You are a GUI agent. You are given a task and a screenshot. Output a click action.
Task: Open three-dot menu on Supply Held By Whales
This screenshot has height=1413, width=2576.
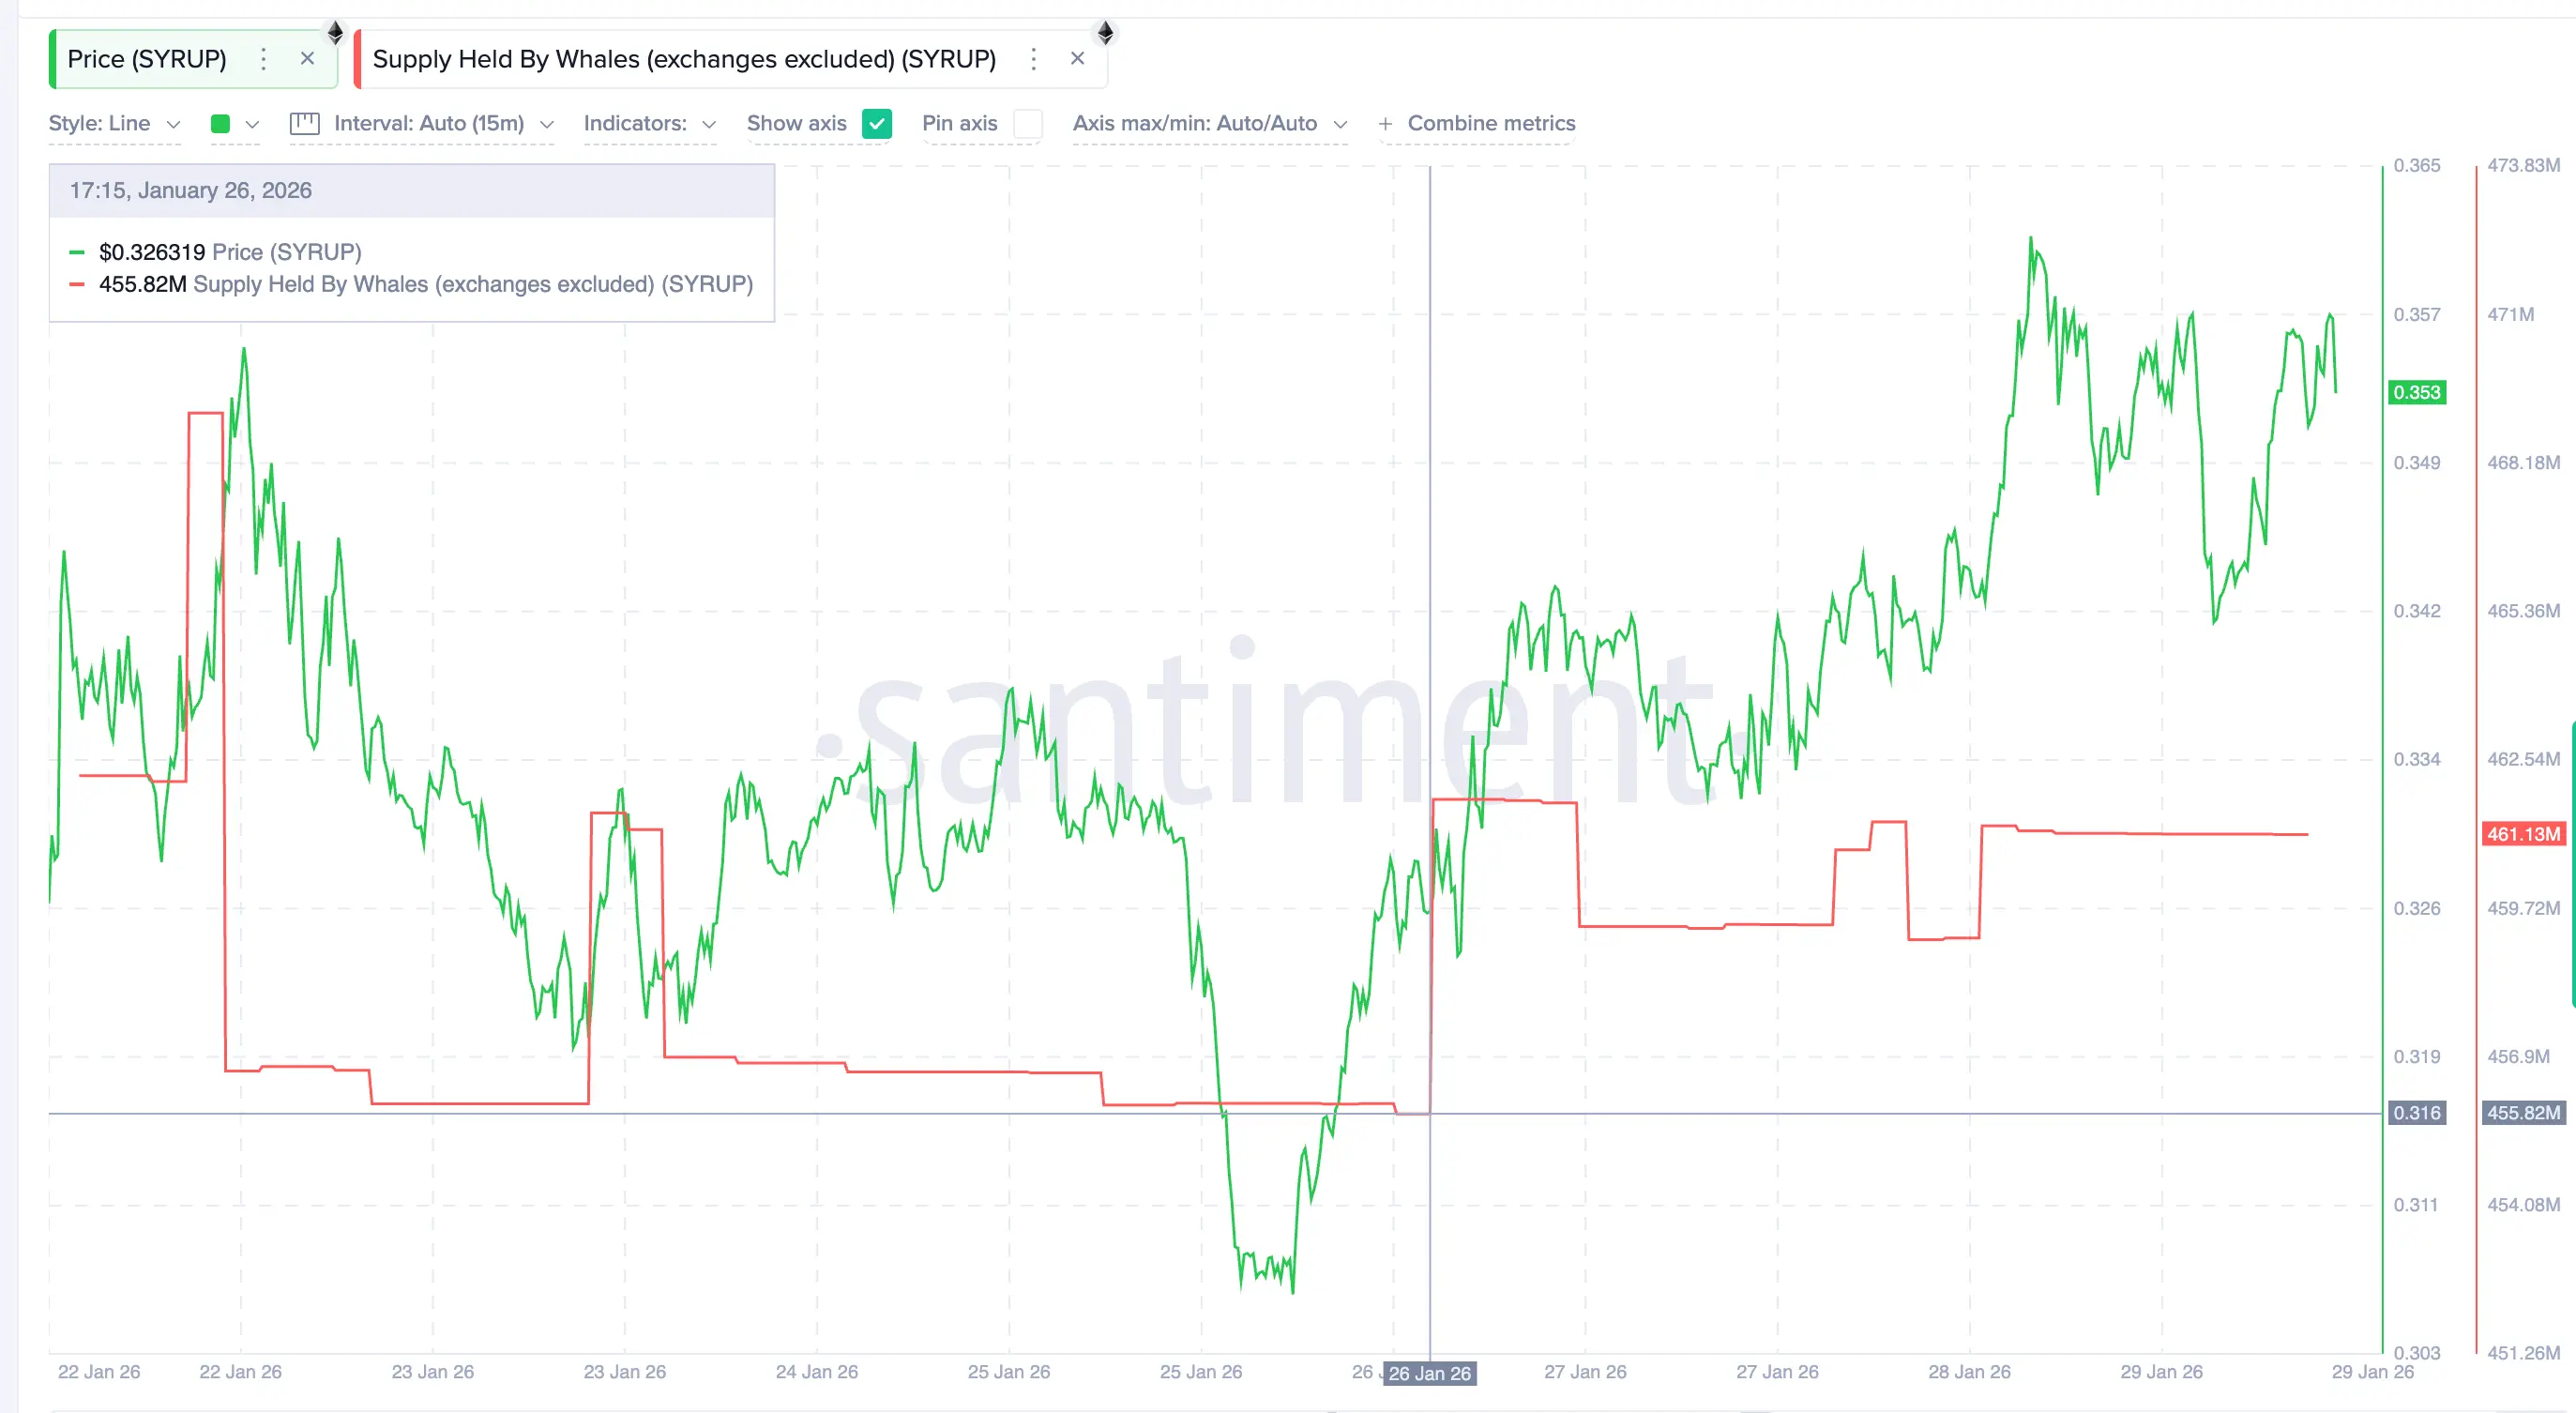(1034, 59)
